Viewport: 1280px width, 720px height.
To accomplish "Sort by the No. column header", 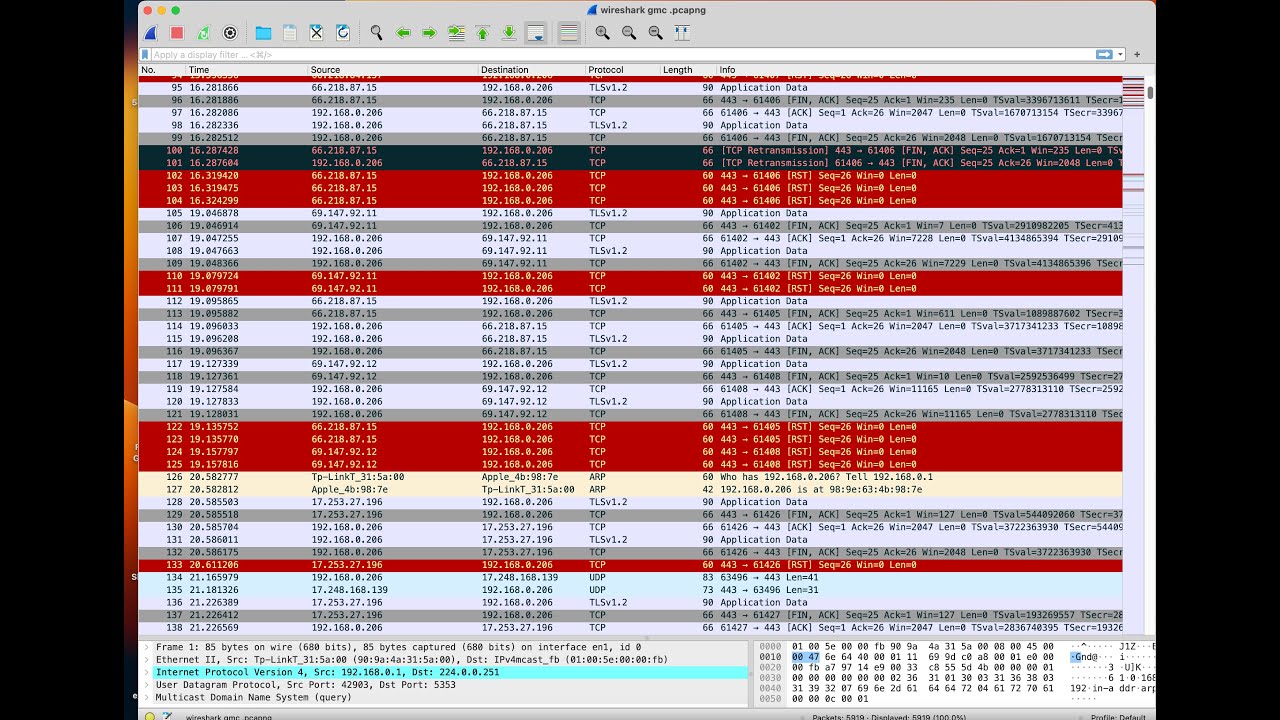I will pyautogui.click(x=162, y=70).
